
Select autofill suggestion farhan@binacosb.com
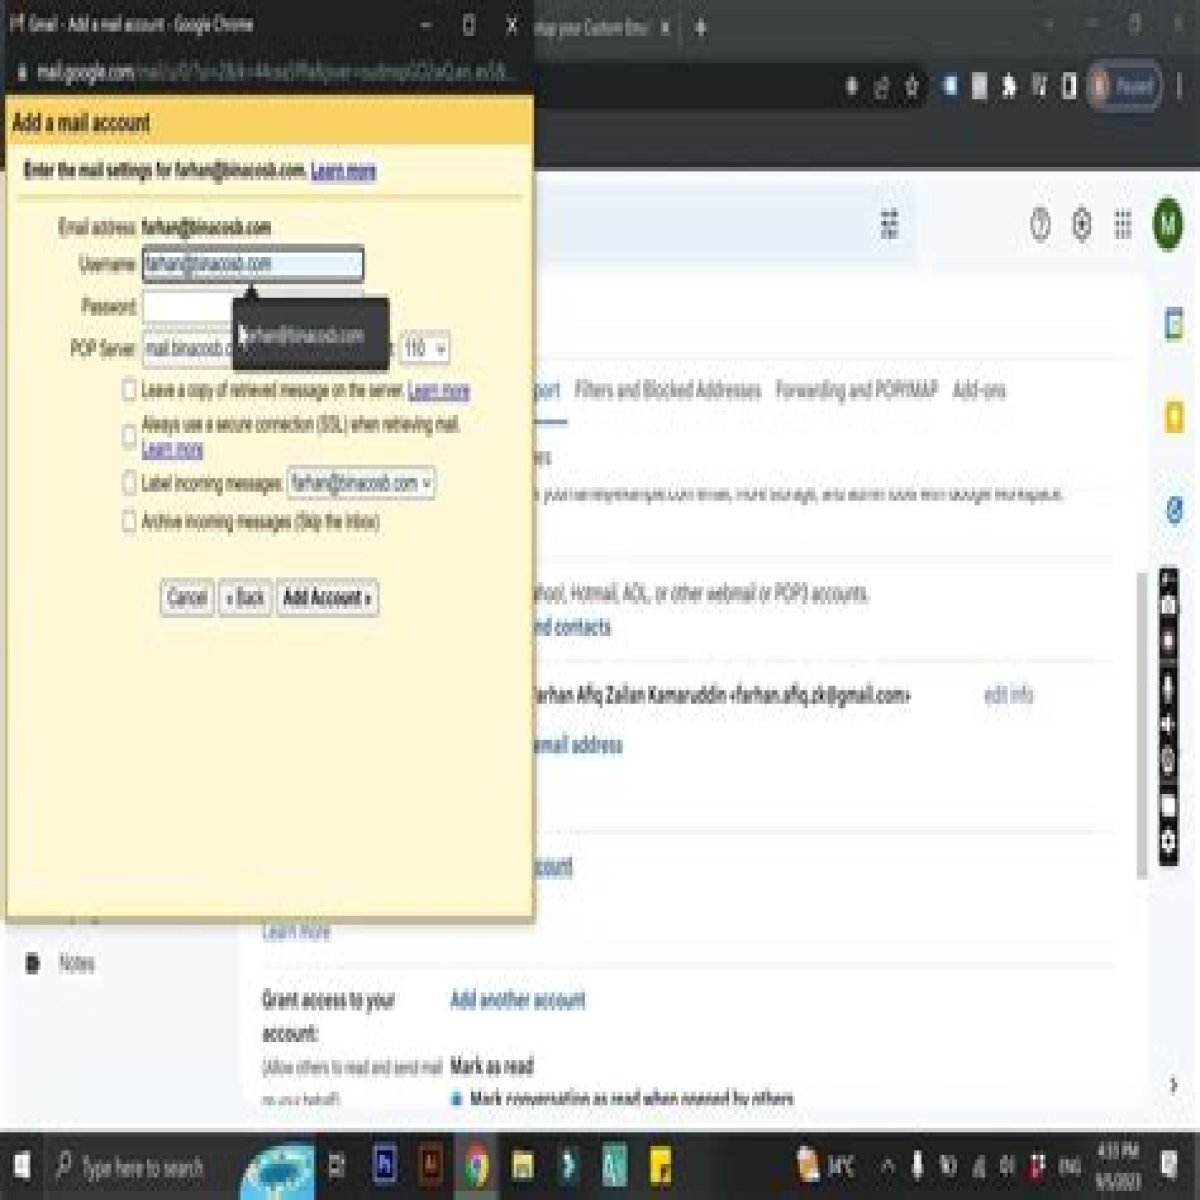coord(311,336)
